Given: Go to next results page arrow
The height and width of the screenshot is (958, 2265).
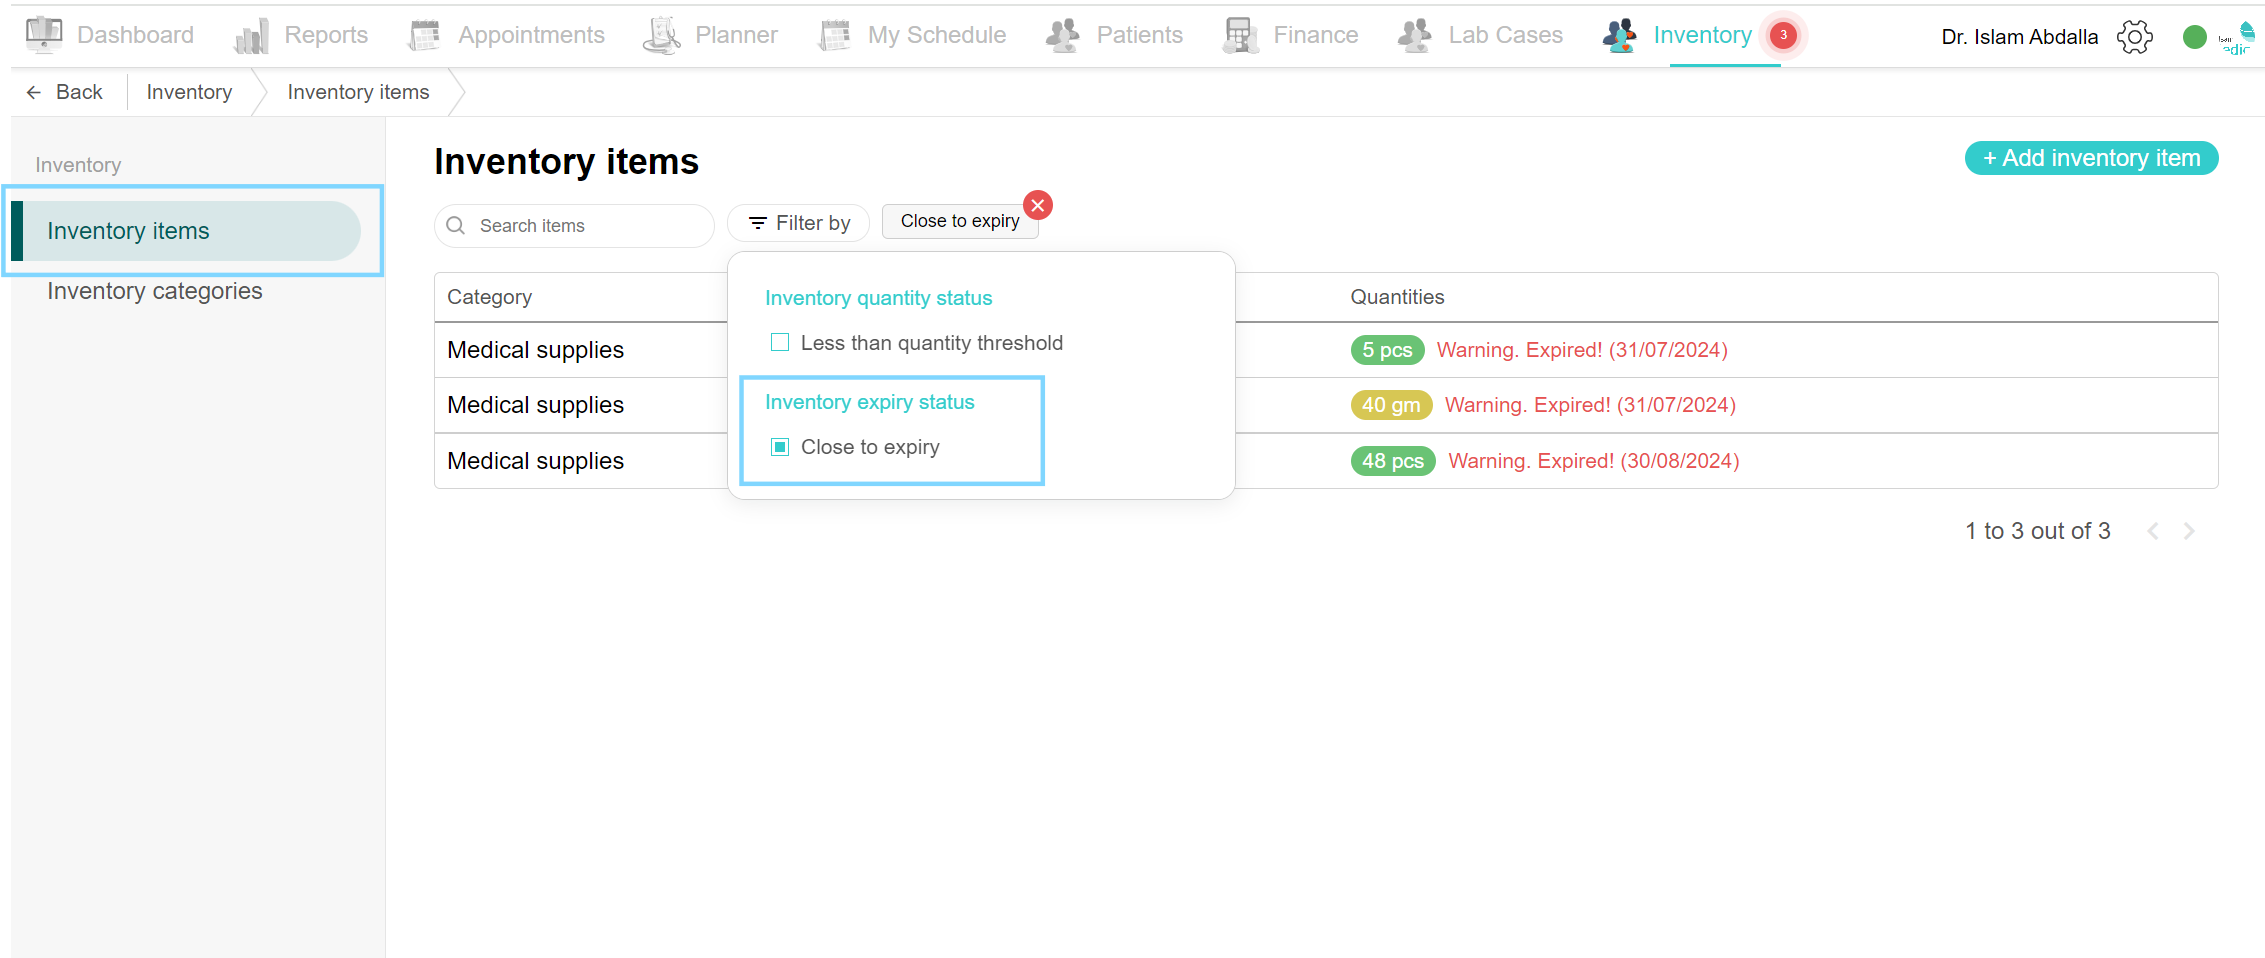Looking at the screenshot, I should tap(2190, 531).
